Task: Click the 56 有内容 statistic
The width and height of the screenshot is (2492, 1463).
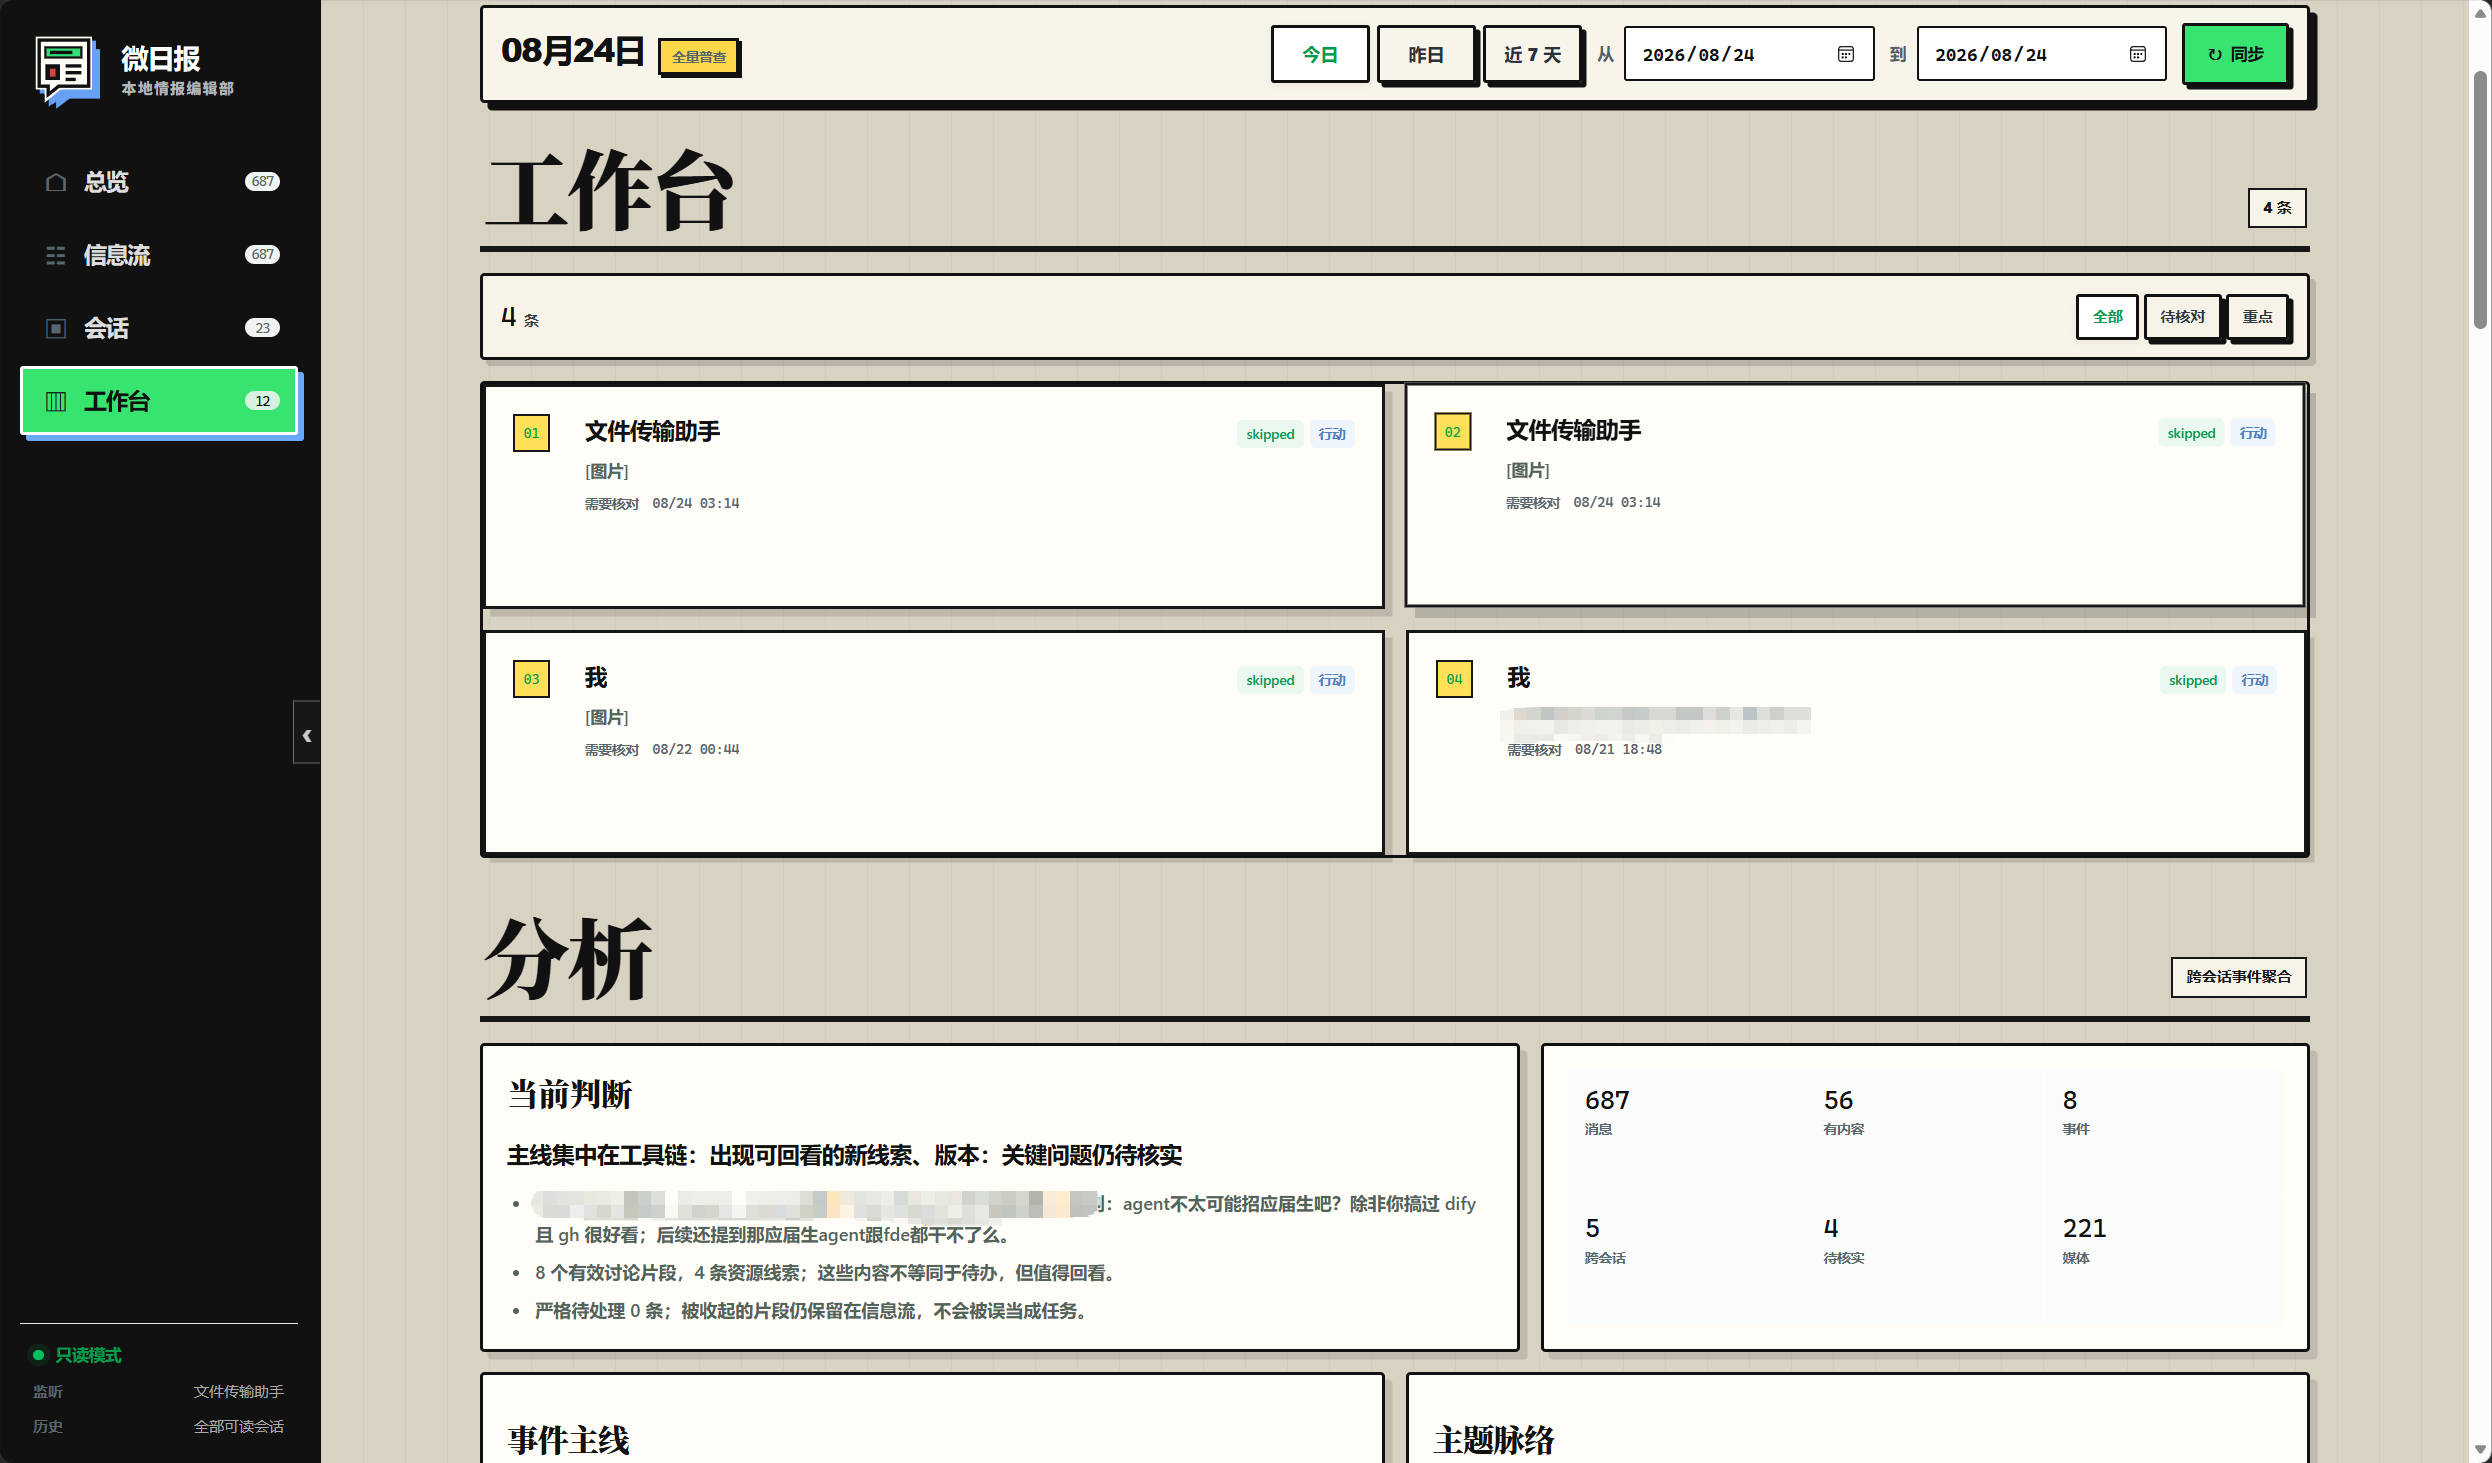Action: point(1843,1111)
